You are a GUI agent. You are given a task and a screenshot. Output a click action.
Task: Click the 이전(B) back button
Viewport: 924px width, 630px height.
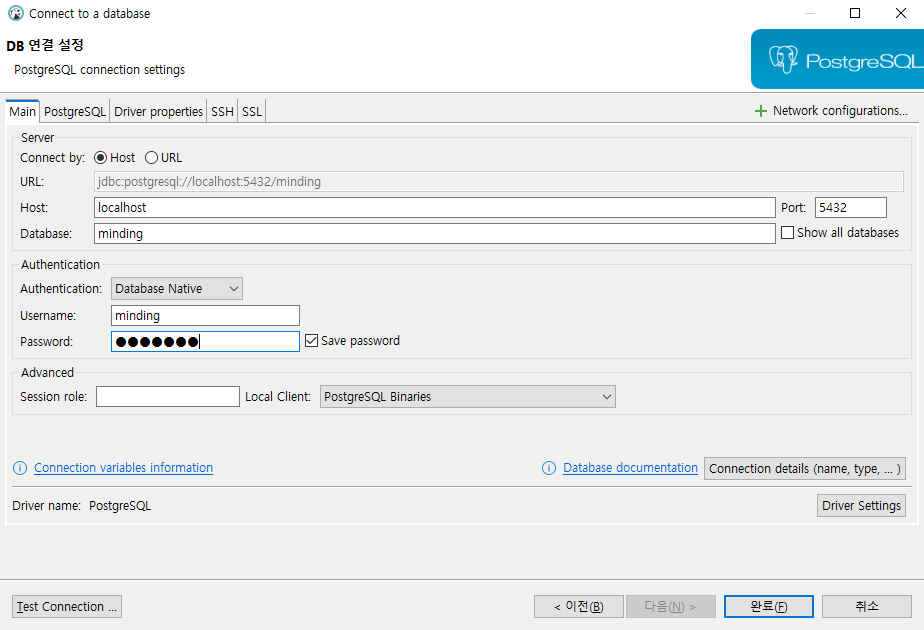579,606
